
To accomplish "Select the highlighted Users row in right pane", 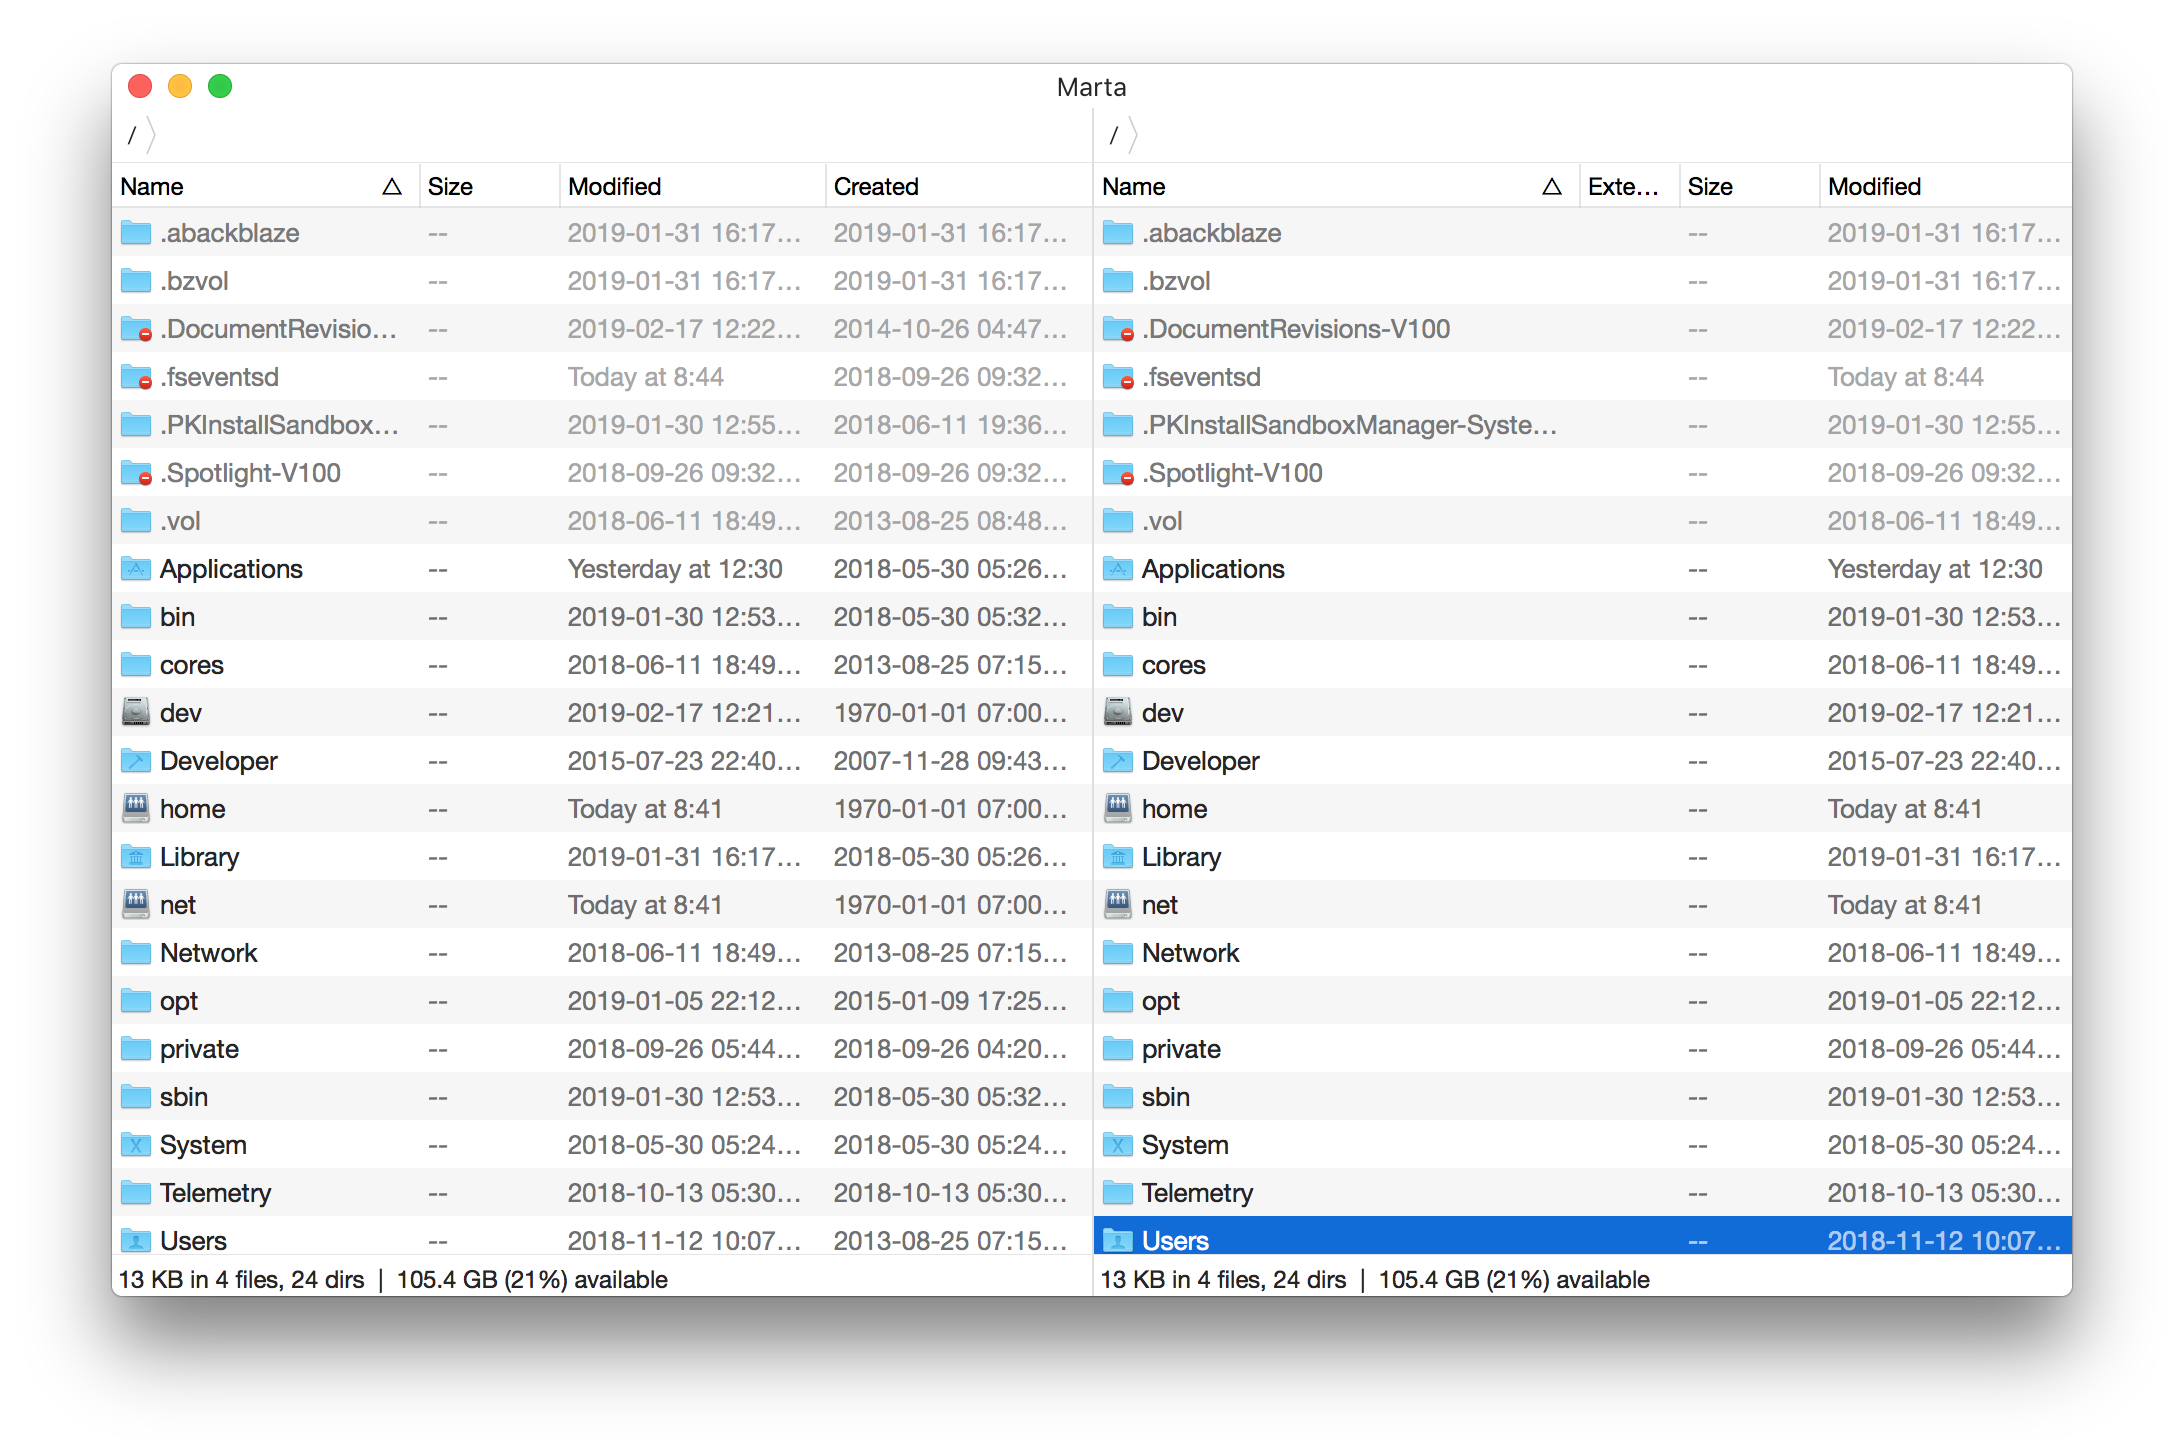I will (1400, 1240).
